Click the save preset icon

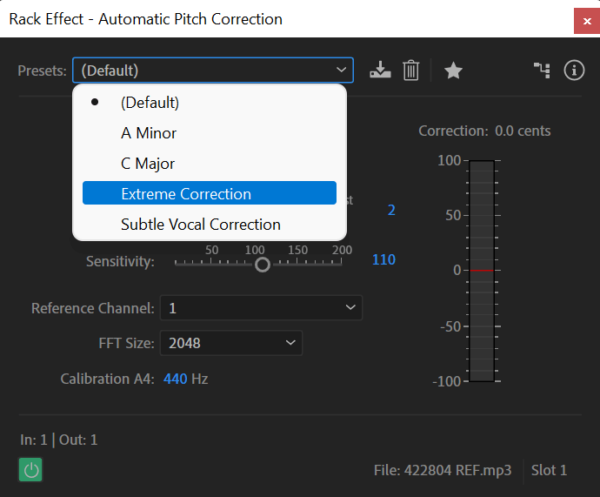tap(380, 70)
